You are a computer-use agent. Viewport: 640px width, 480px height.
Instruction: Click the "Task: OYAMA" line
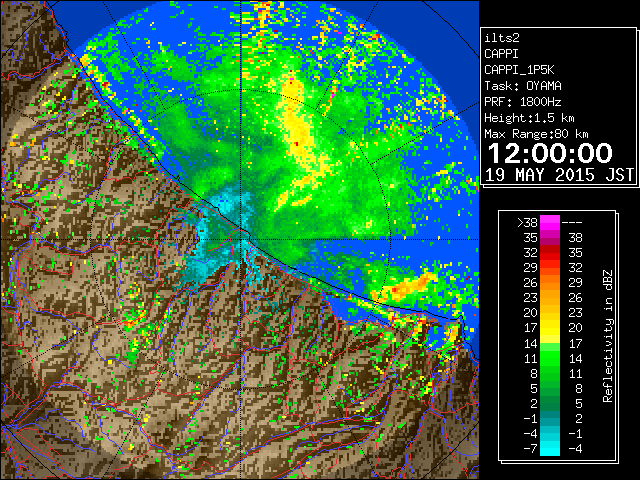[x=523, y=86]
